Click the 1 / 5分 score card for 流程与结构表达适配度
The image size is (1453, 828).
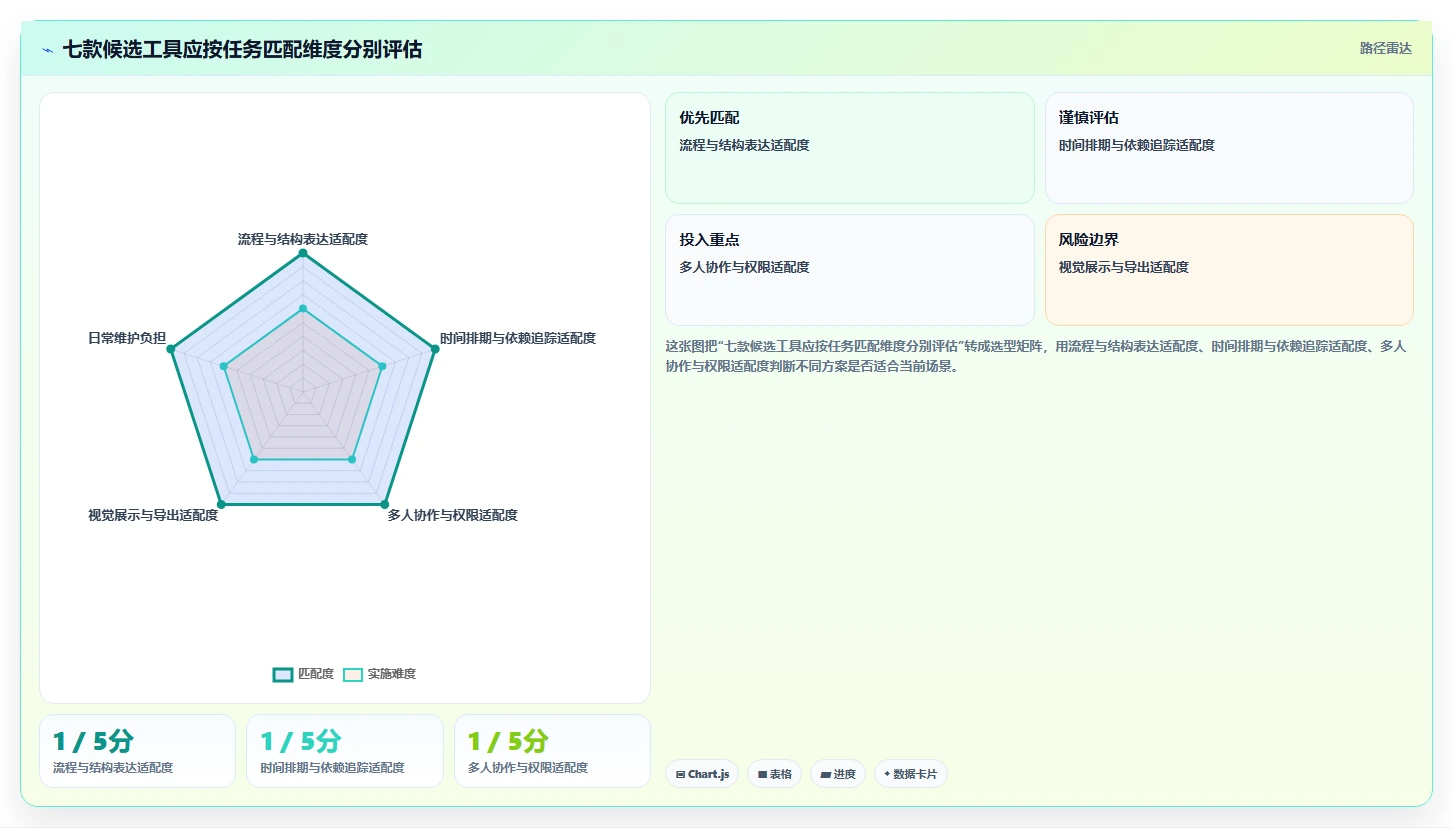tap(137, 751)
